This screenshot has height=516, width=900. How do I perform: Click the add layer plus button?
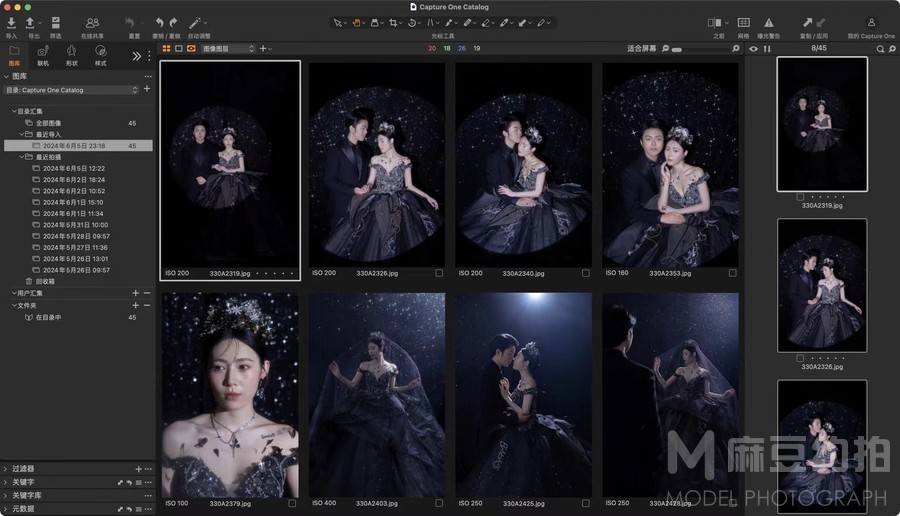263,49
